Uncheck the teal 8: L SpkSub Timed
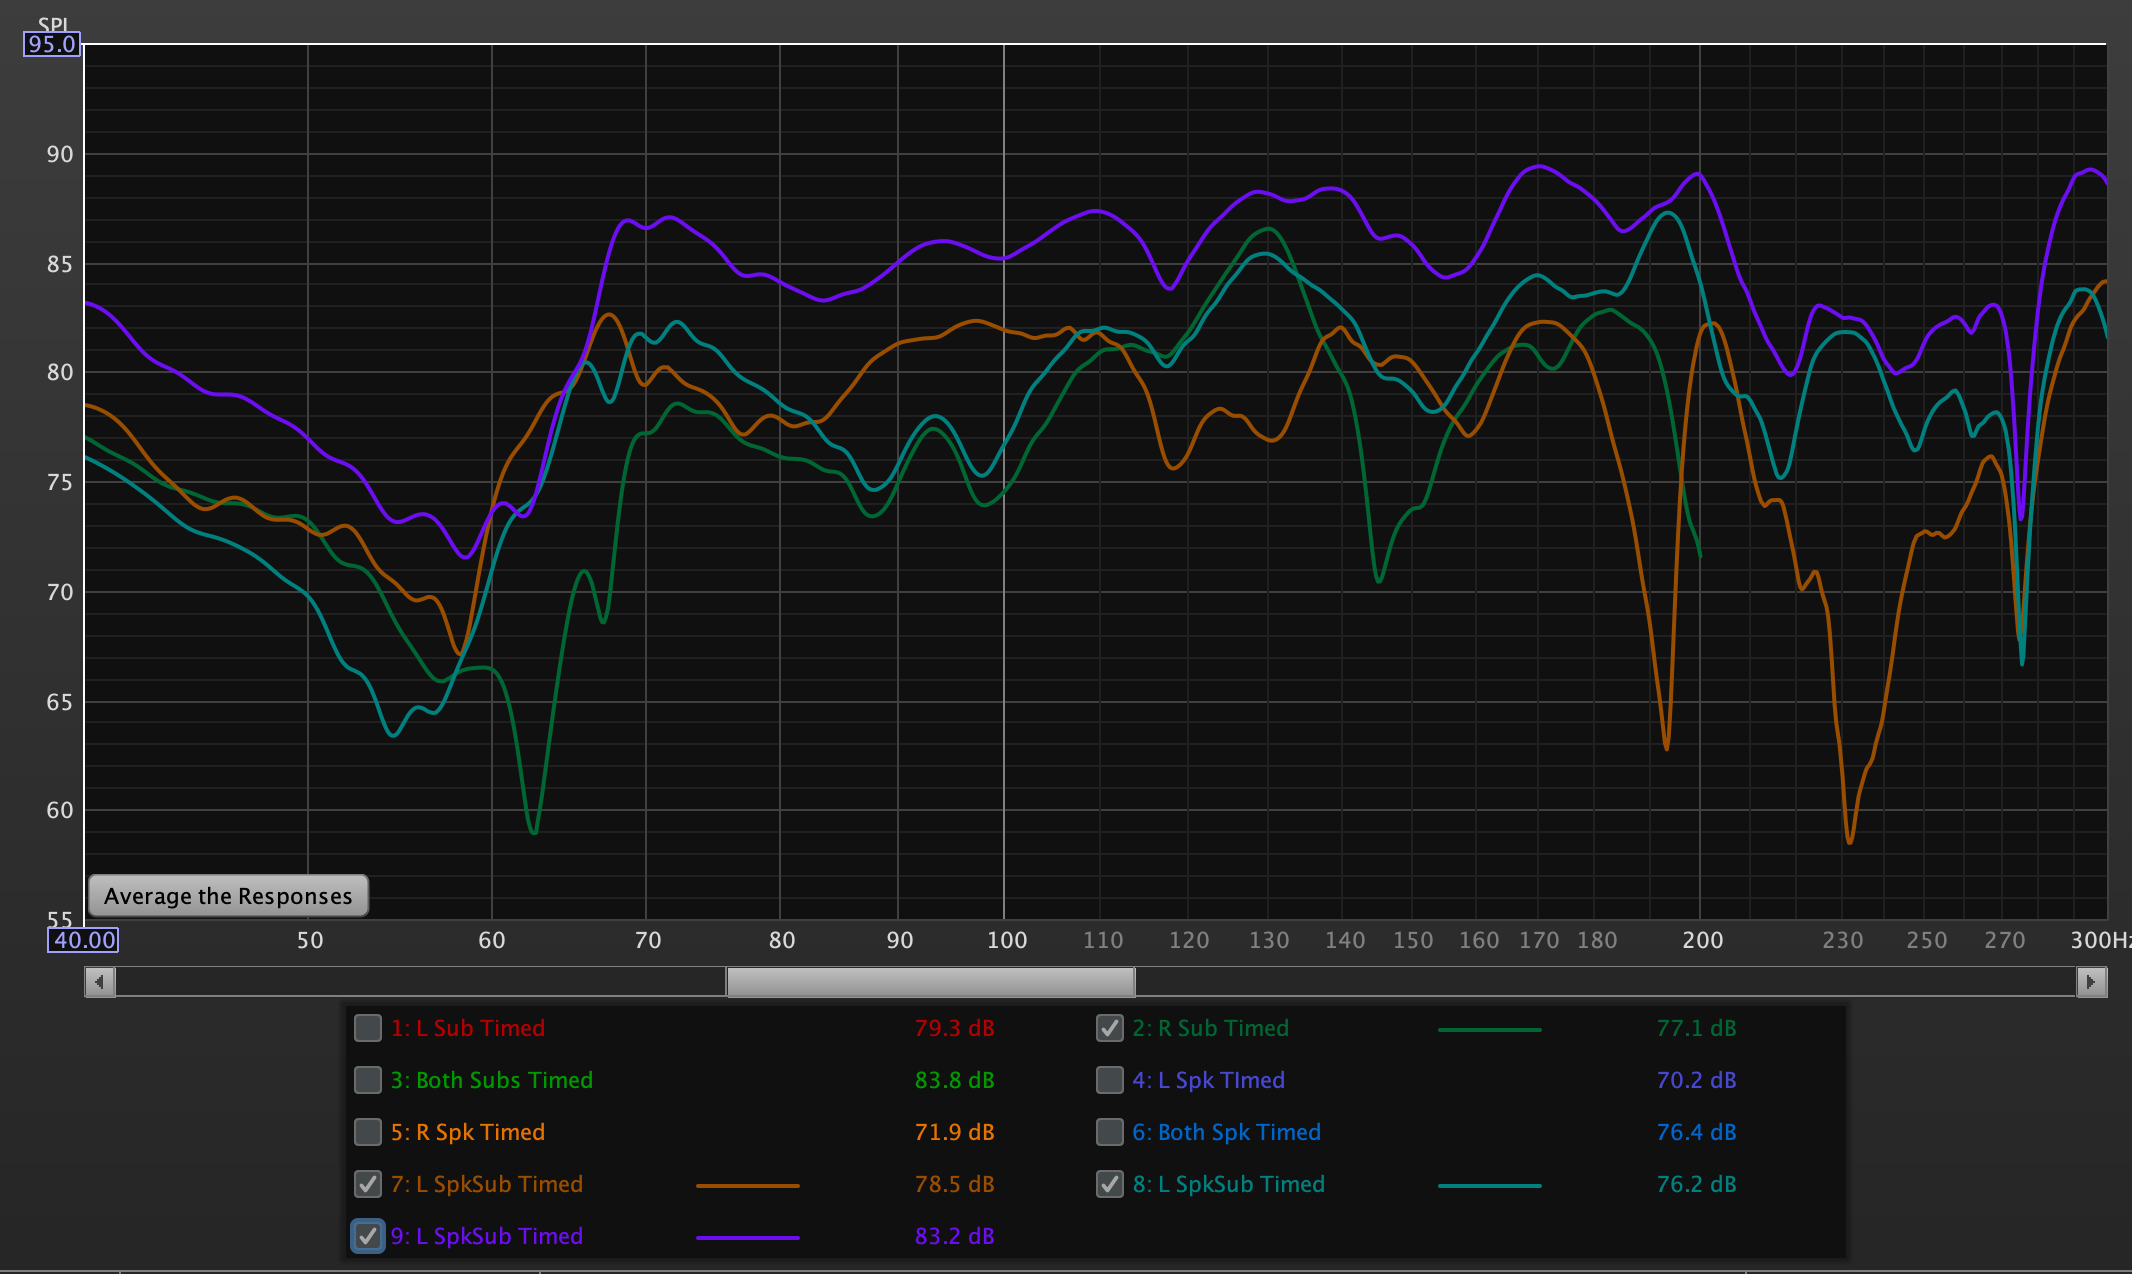Image resolution: width=2132 pixels, height=1274 pixels. 1110,1184
